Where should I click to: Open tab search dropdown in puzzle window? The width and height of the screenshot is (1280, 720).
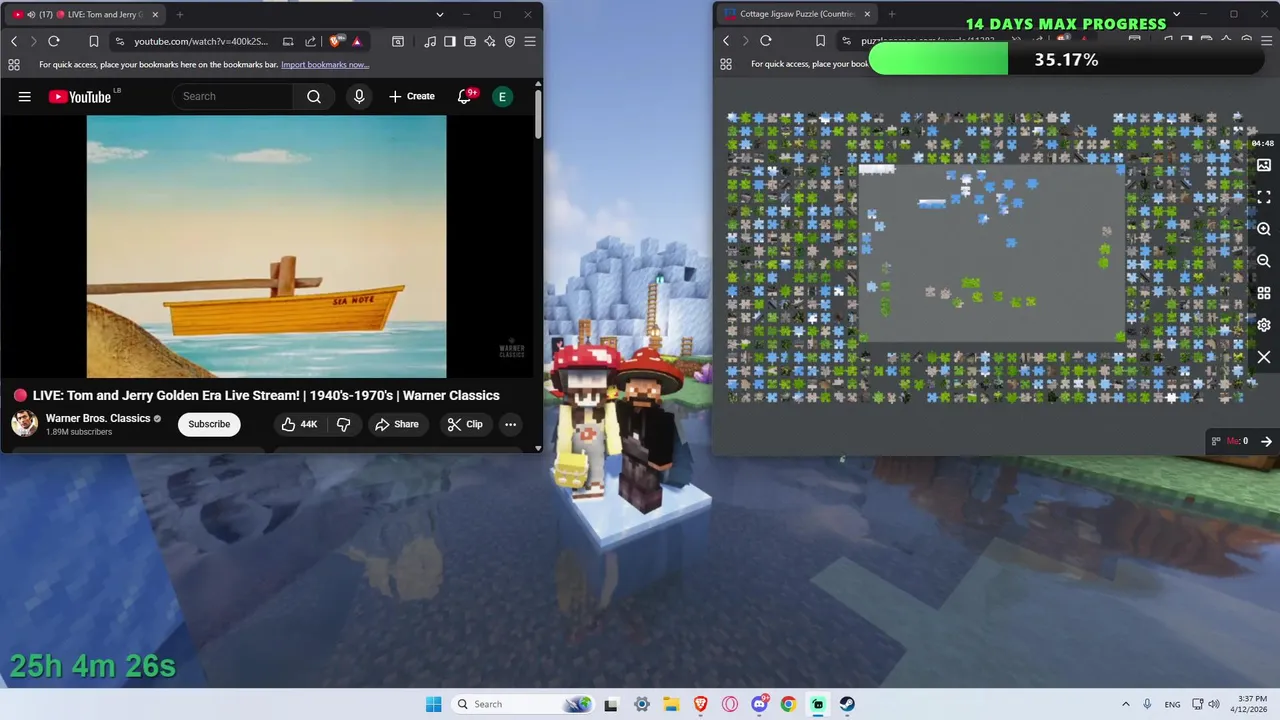[1176, 14]
